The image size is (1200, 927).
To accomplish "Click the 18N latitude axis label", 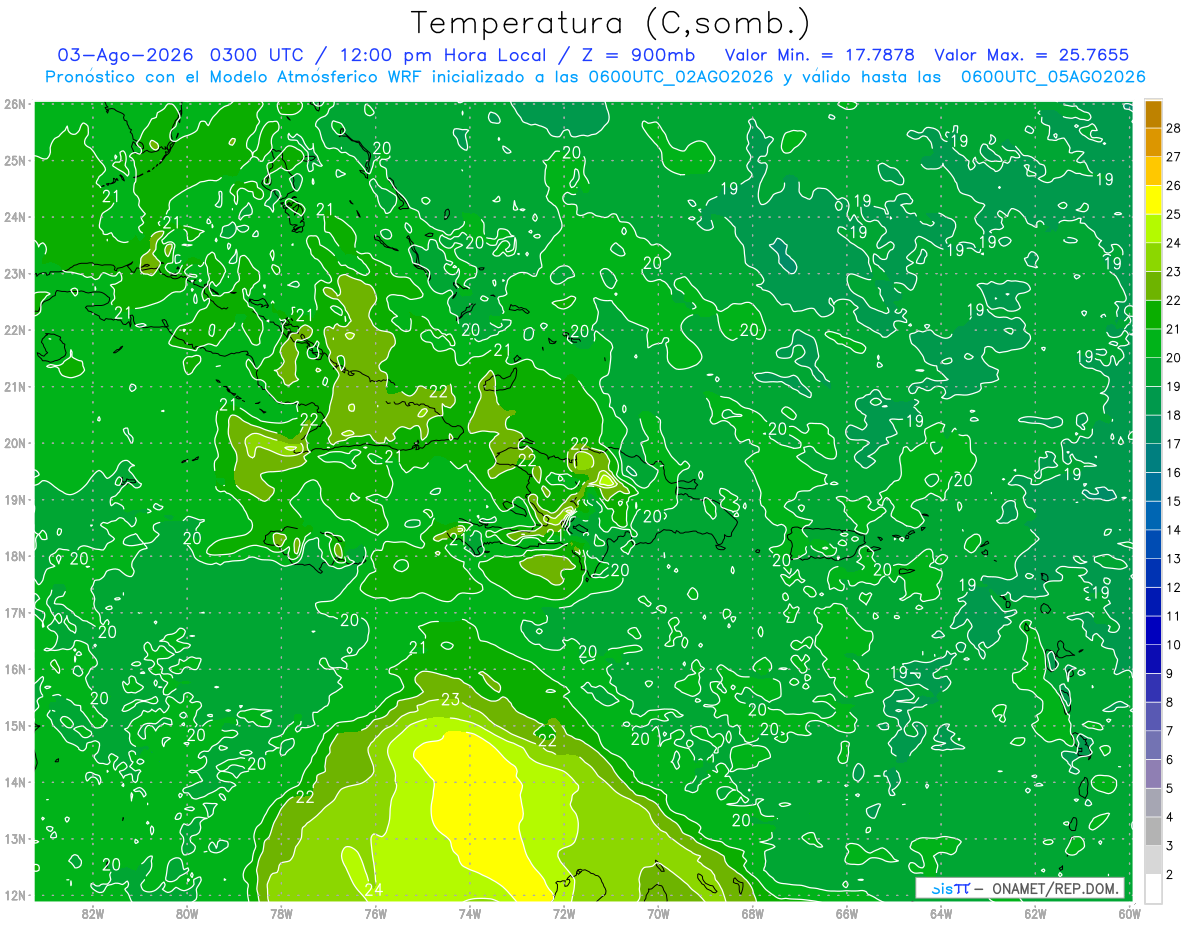I will 15,556.
